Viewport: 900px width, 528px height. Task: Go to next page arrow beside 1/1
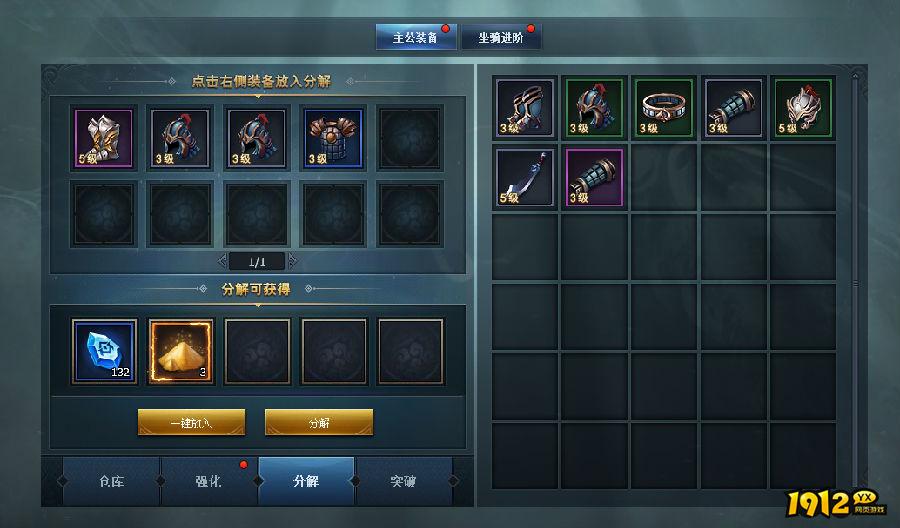[x=293, y=262]
